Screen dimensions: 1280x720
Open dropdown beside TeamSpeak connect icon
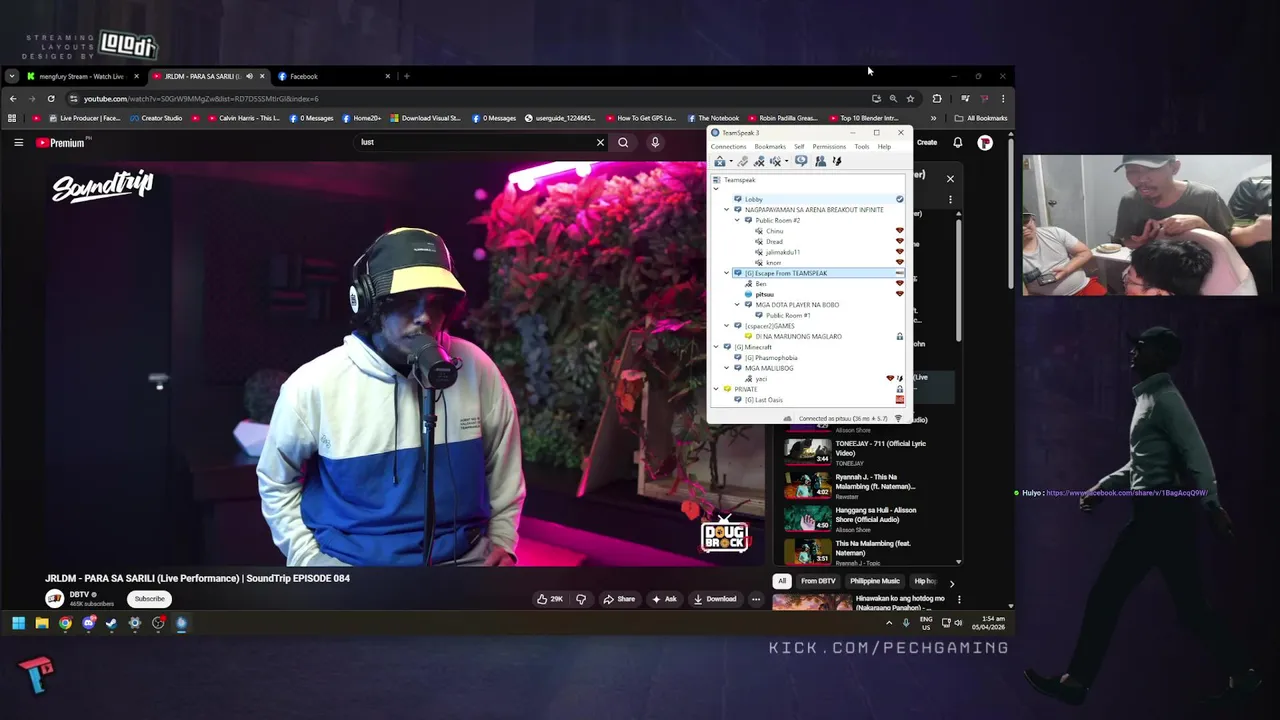(731, 161)
